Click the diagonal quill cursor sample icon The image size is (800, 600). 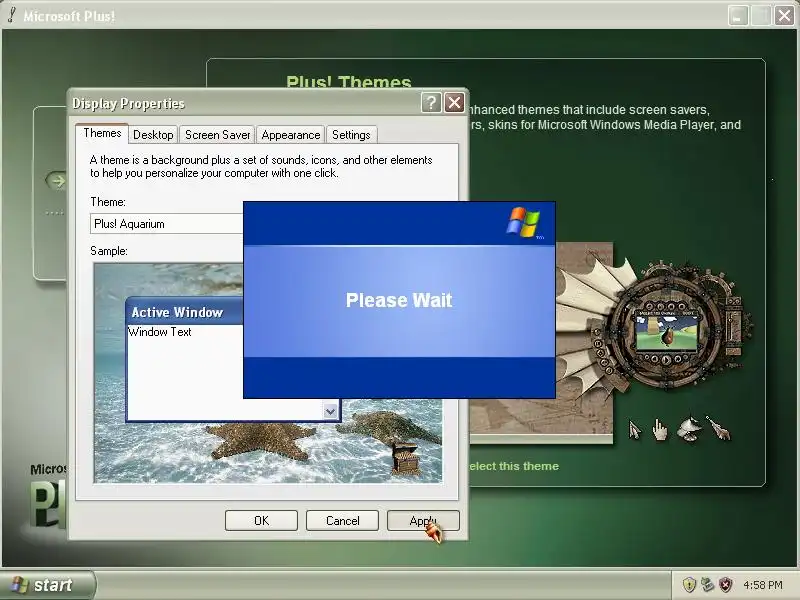718,428
